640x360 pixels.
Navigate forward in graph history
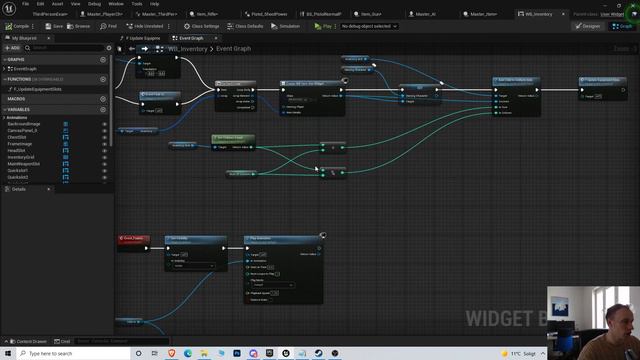[144, 49]
